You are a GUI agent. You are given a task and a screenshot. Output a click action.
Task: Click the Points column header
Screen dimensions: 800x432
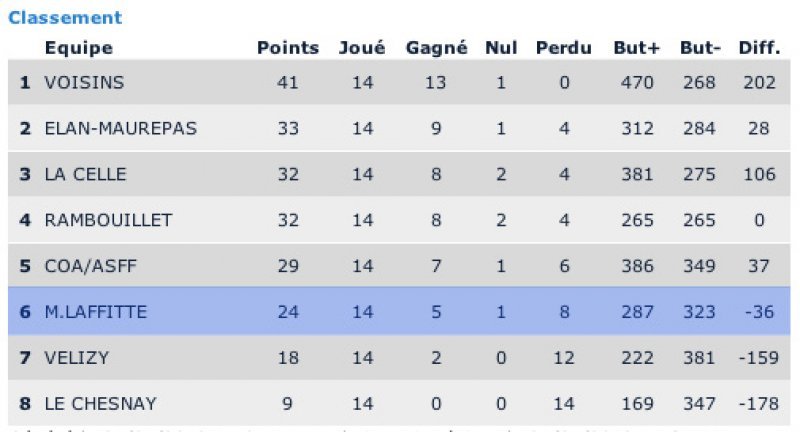[288, 47]
